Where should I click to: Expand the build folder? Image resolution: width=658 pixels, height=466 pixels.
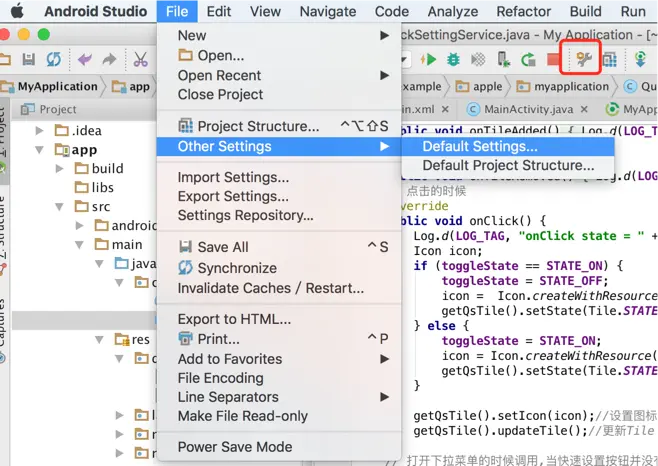point(60,168)
